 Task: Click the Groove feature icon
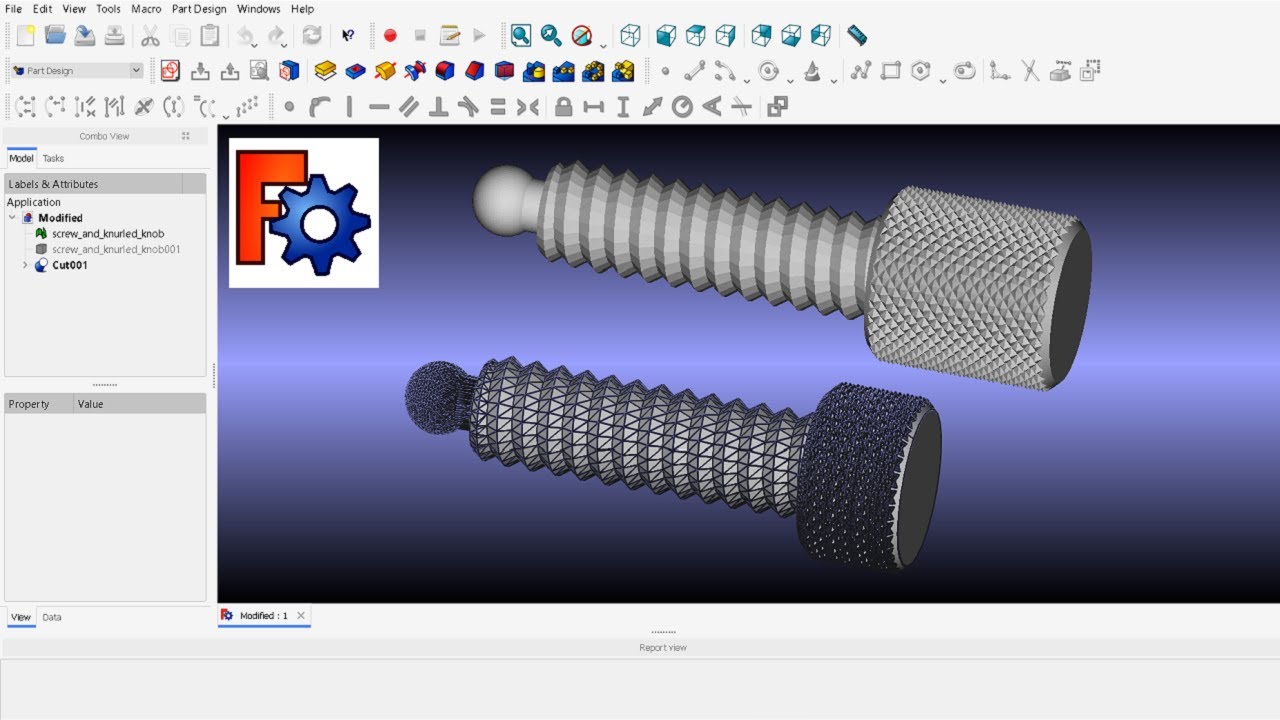[x=415, y=71]
